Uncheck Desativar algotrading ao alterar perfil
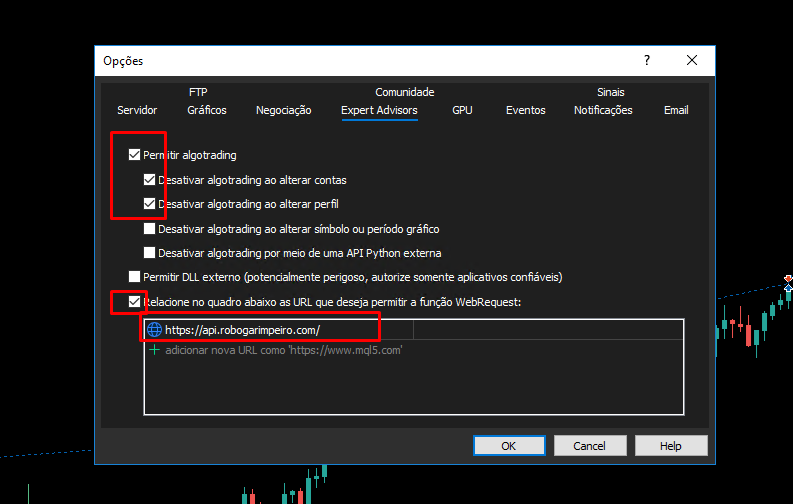Image resolution: width=793 pixels, height=504 pixels. [150, 204]
